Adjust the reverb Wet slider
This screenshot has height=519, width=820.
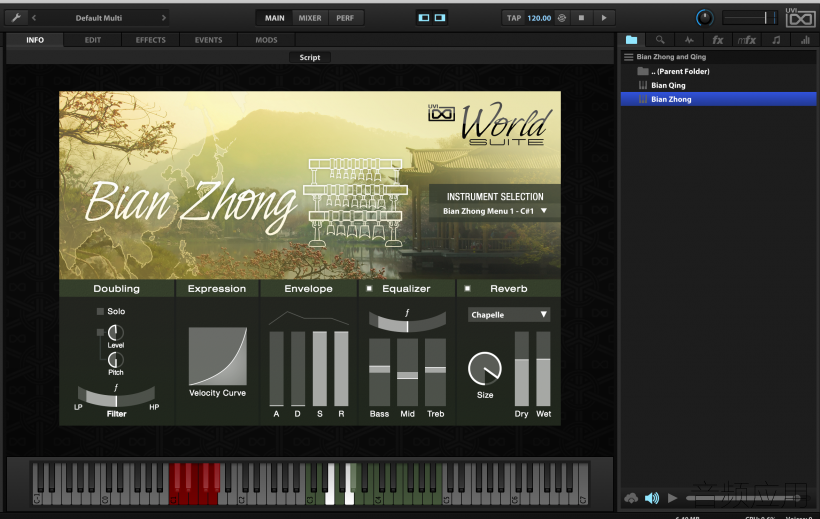(543, 368)
